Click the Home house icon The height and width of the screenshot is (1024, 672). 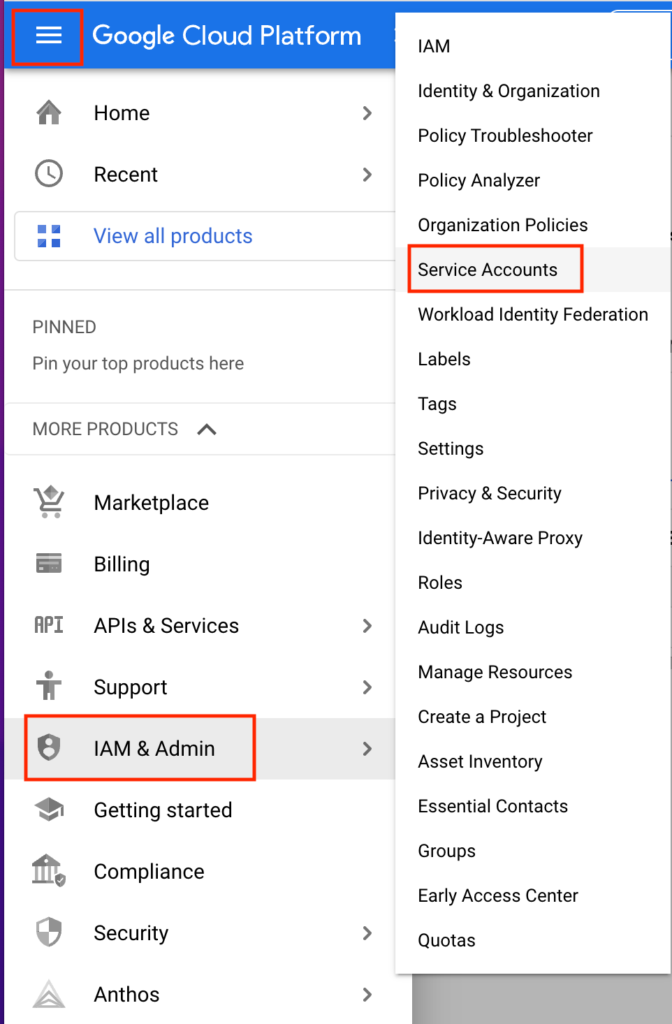49,112
